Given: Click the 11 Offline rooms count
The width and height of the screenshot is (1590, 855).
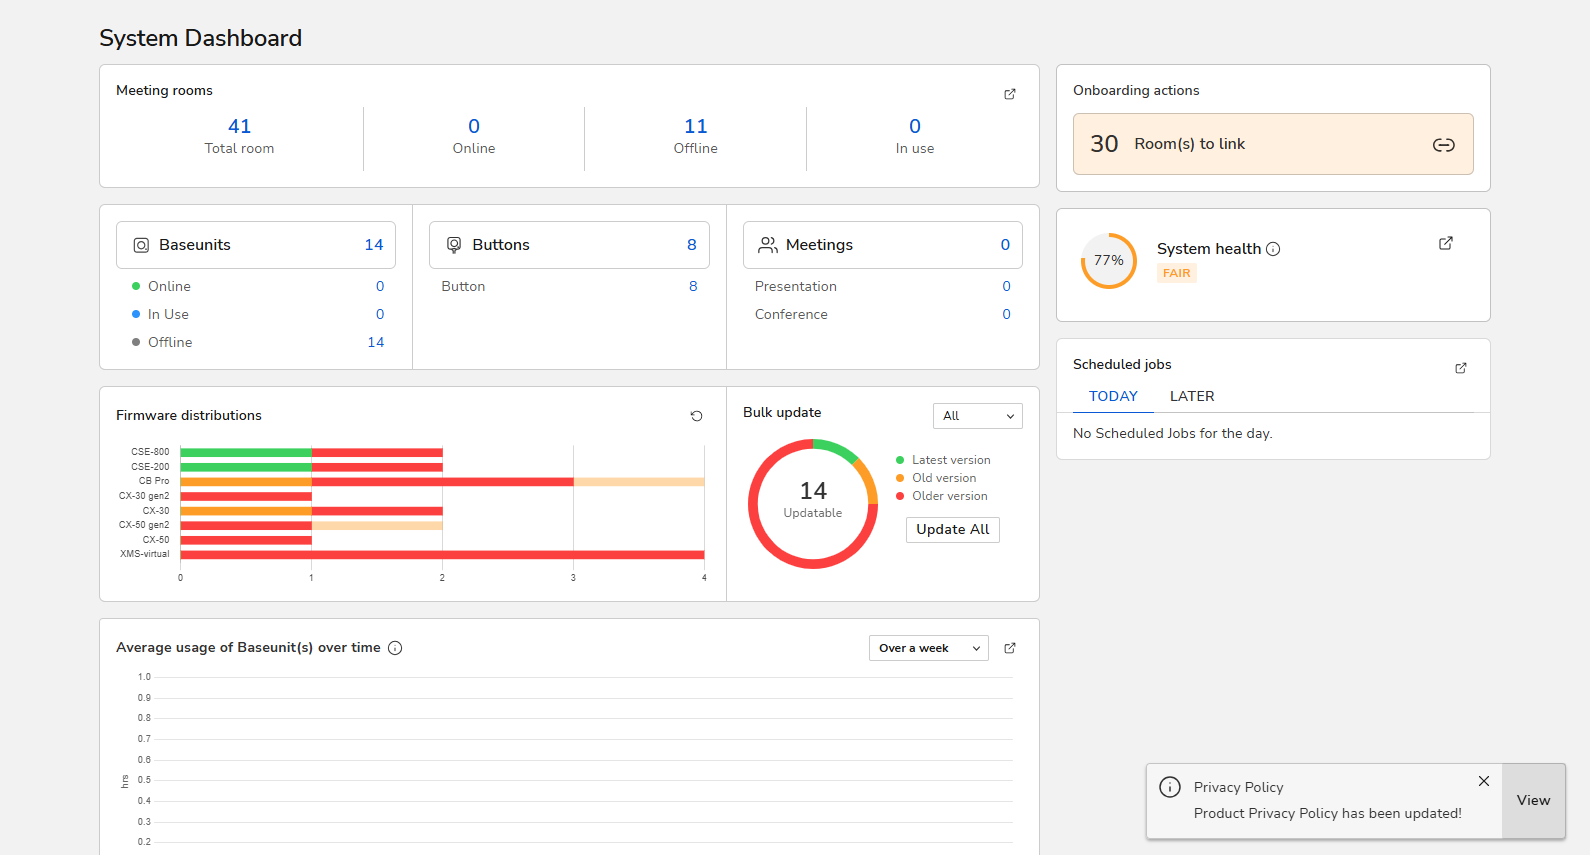Looking at the screenshot, I should [696, 126].
